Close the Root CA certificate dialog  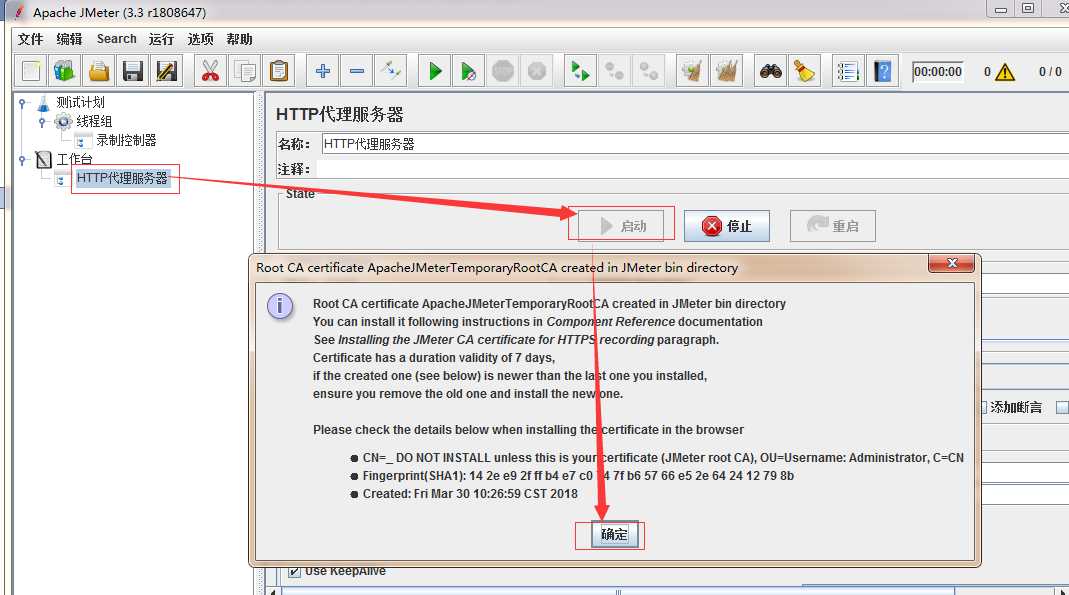pos(952,263)
